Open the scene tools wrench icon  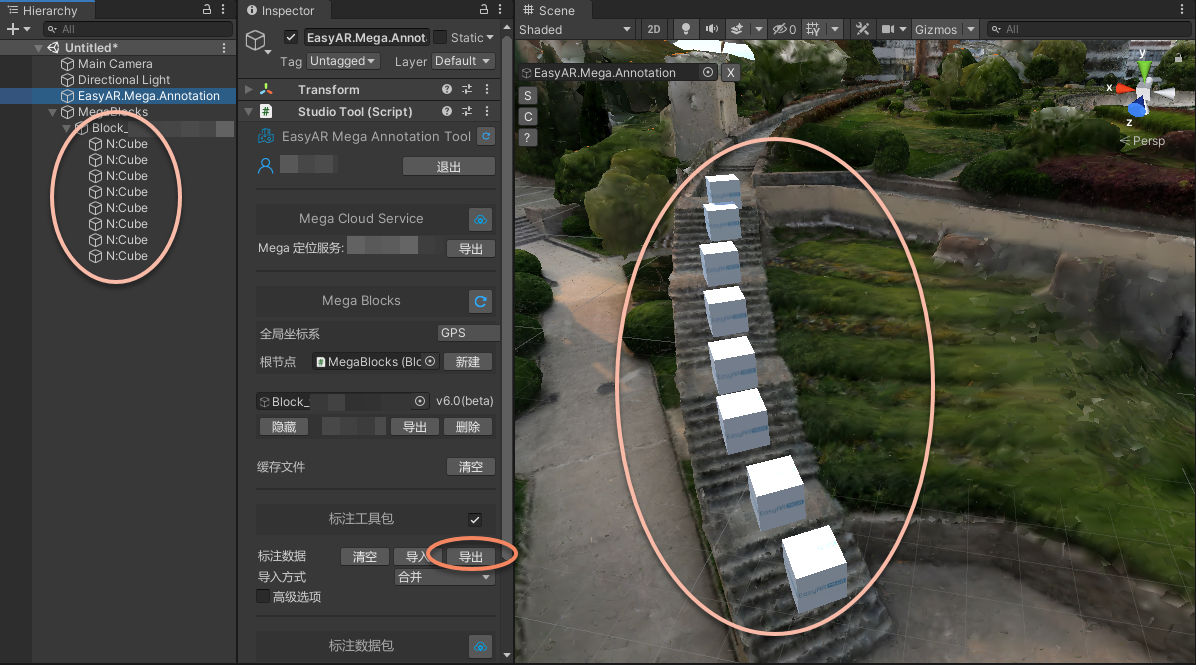point(862,30)
